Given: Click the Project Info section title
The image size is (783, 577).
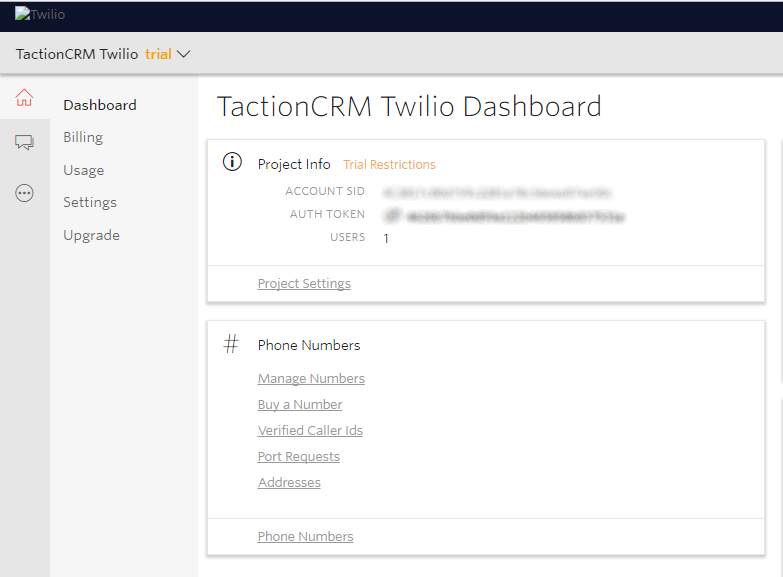Looking at the screenshot, I should 294,164.
